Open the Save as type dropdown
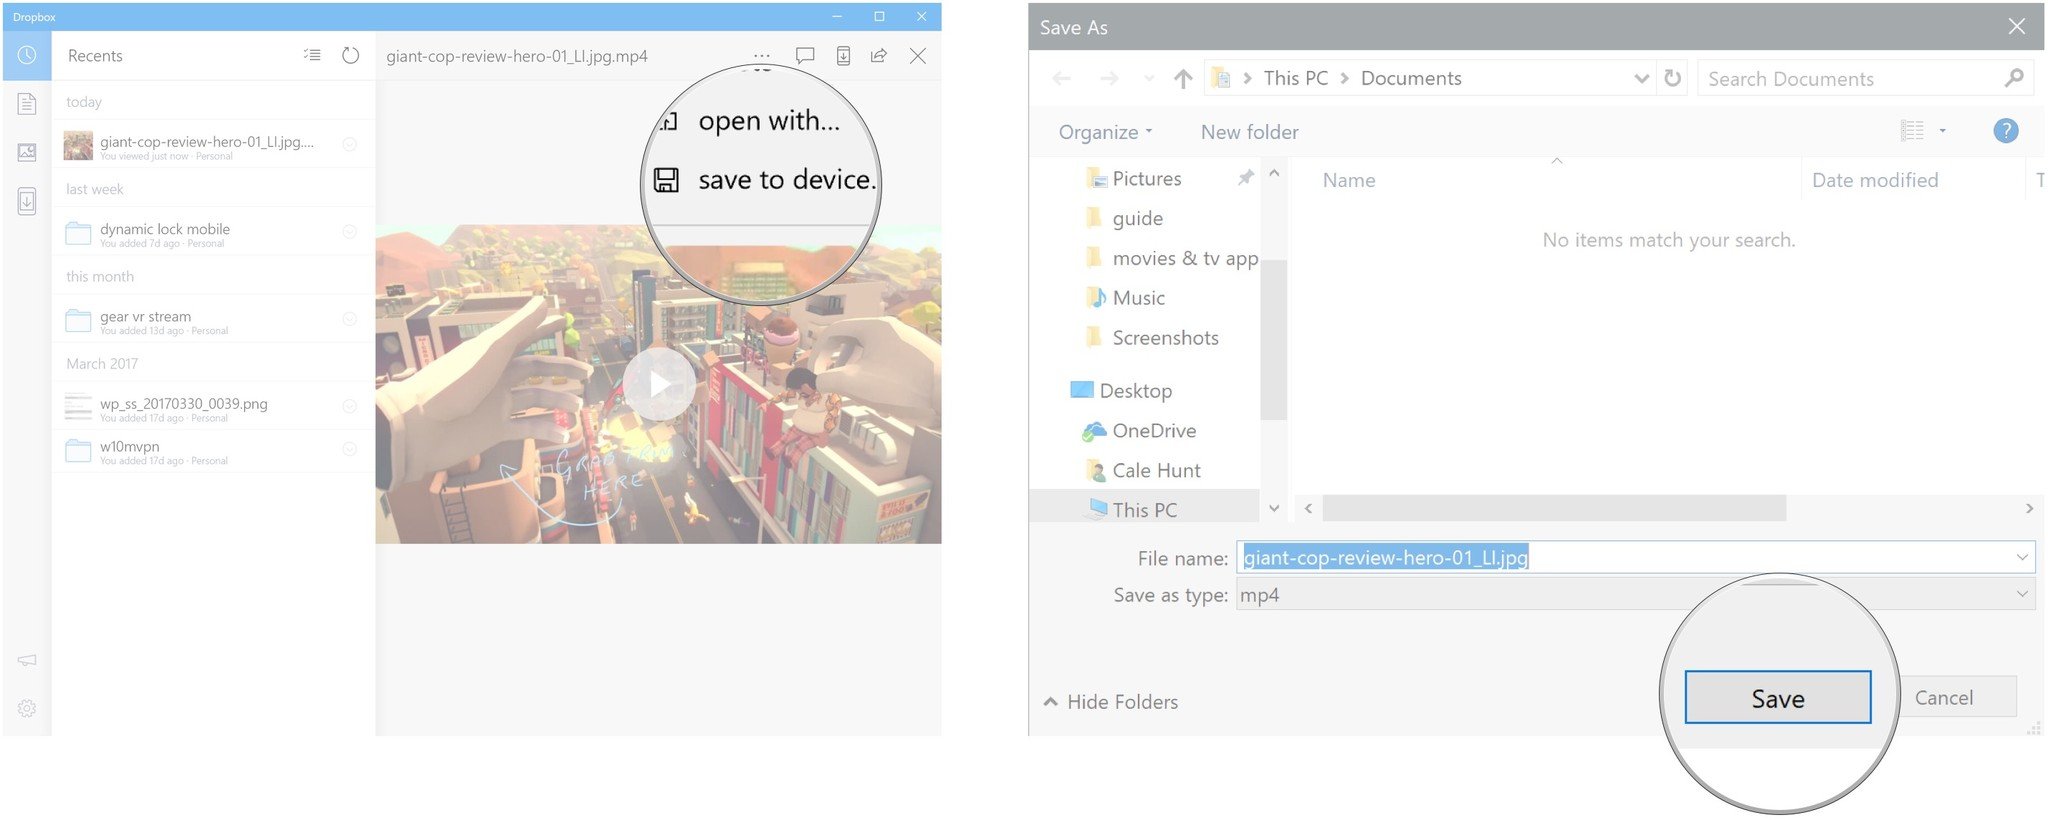 pyautogui.click(x=1635, y=595)
